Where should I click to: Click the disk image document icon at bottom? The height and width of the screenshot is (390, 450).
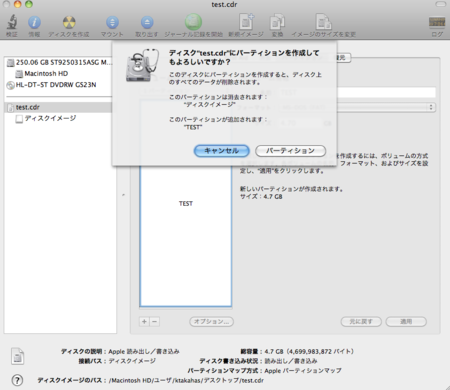18,356
